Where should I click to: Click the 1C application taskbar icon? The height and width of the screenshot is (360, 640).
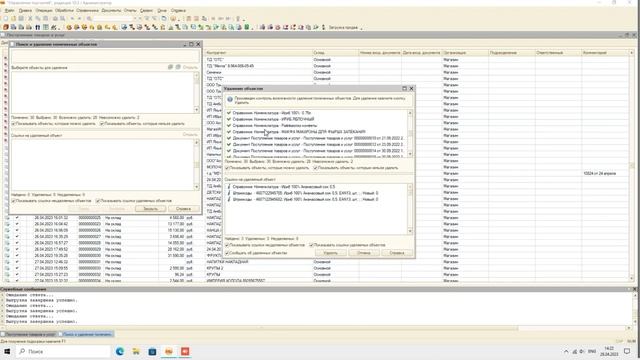169,351
